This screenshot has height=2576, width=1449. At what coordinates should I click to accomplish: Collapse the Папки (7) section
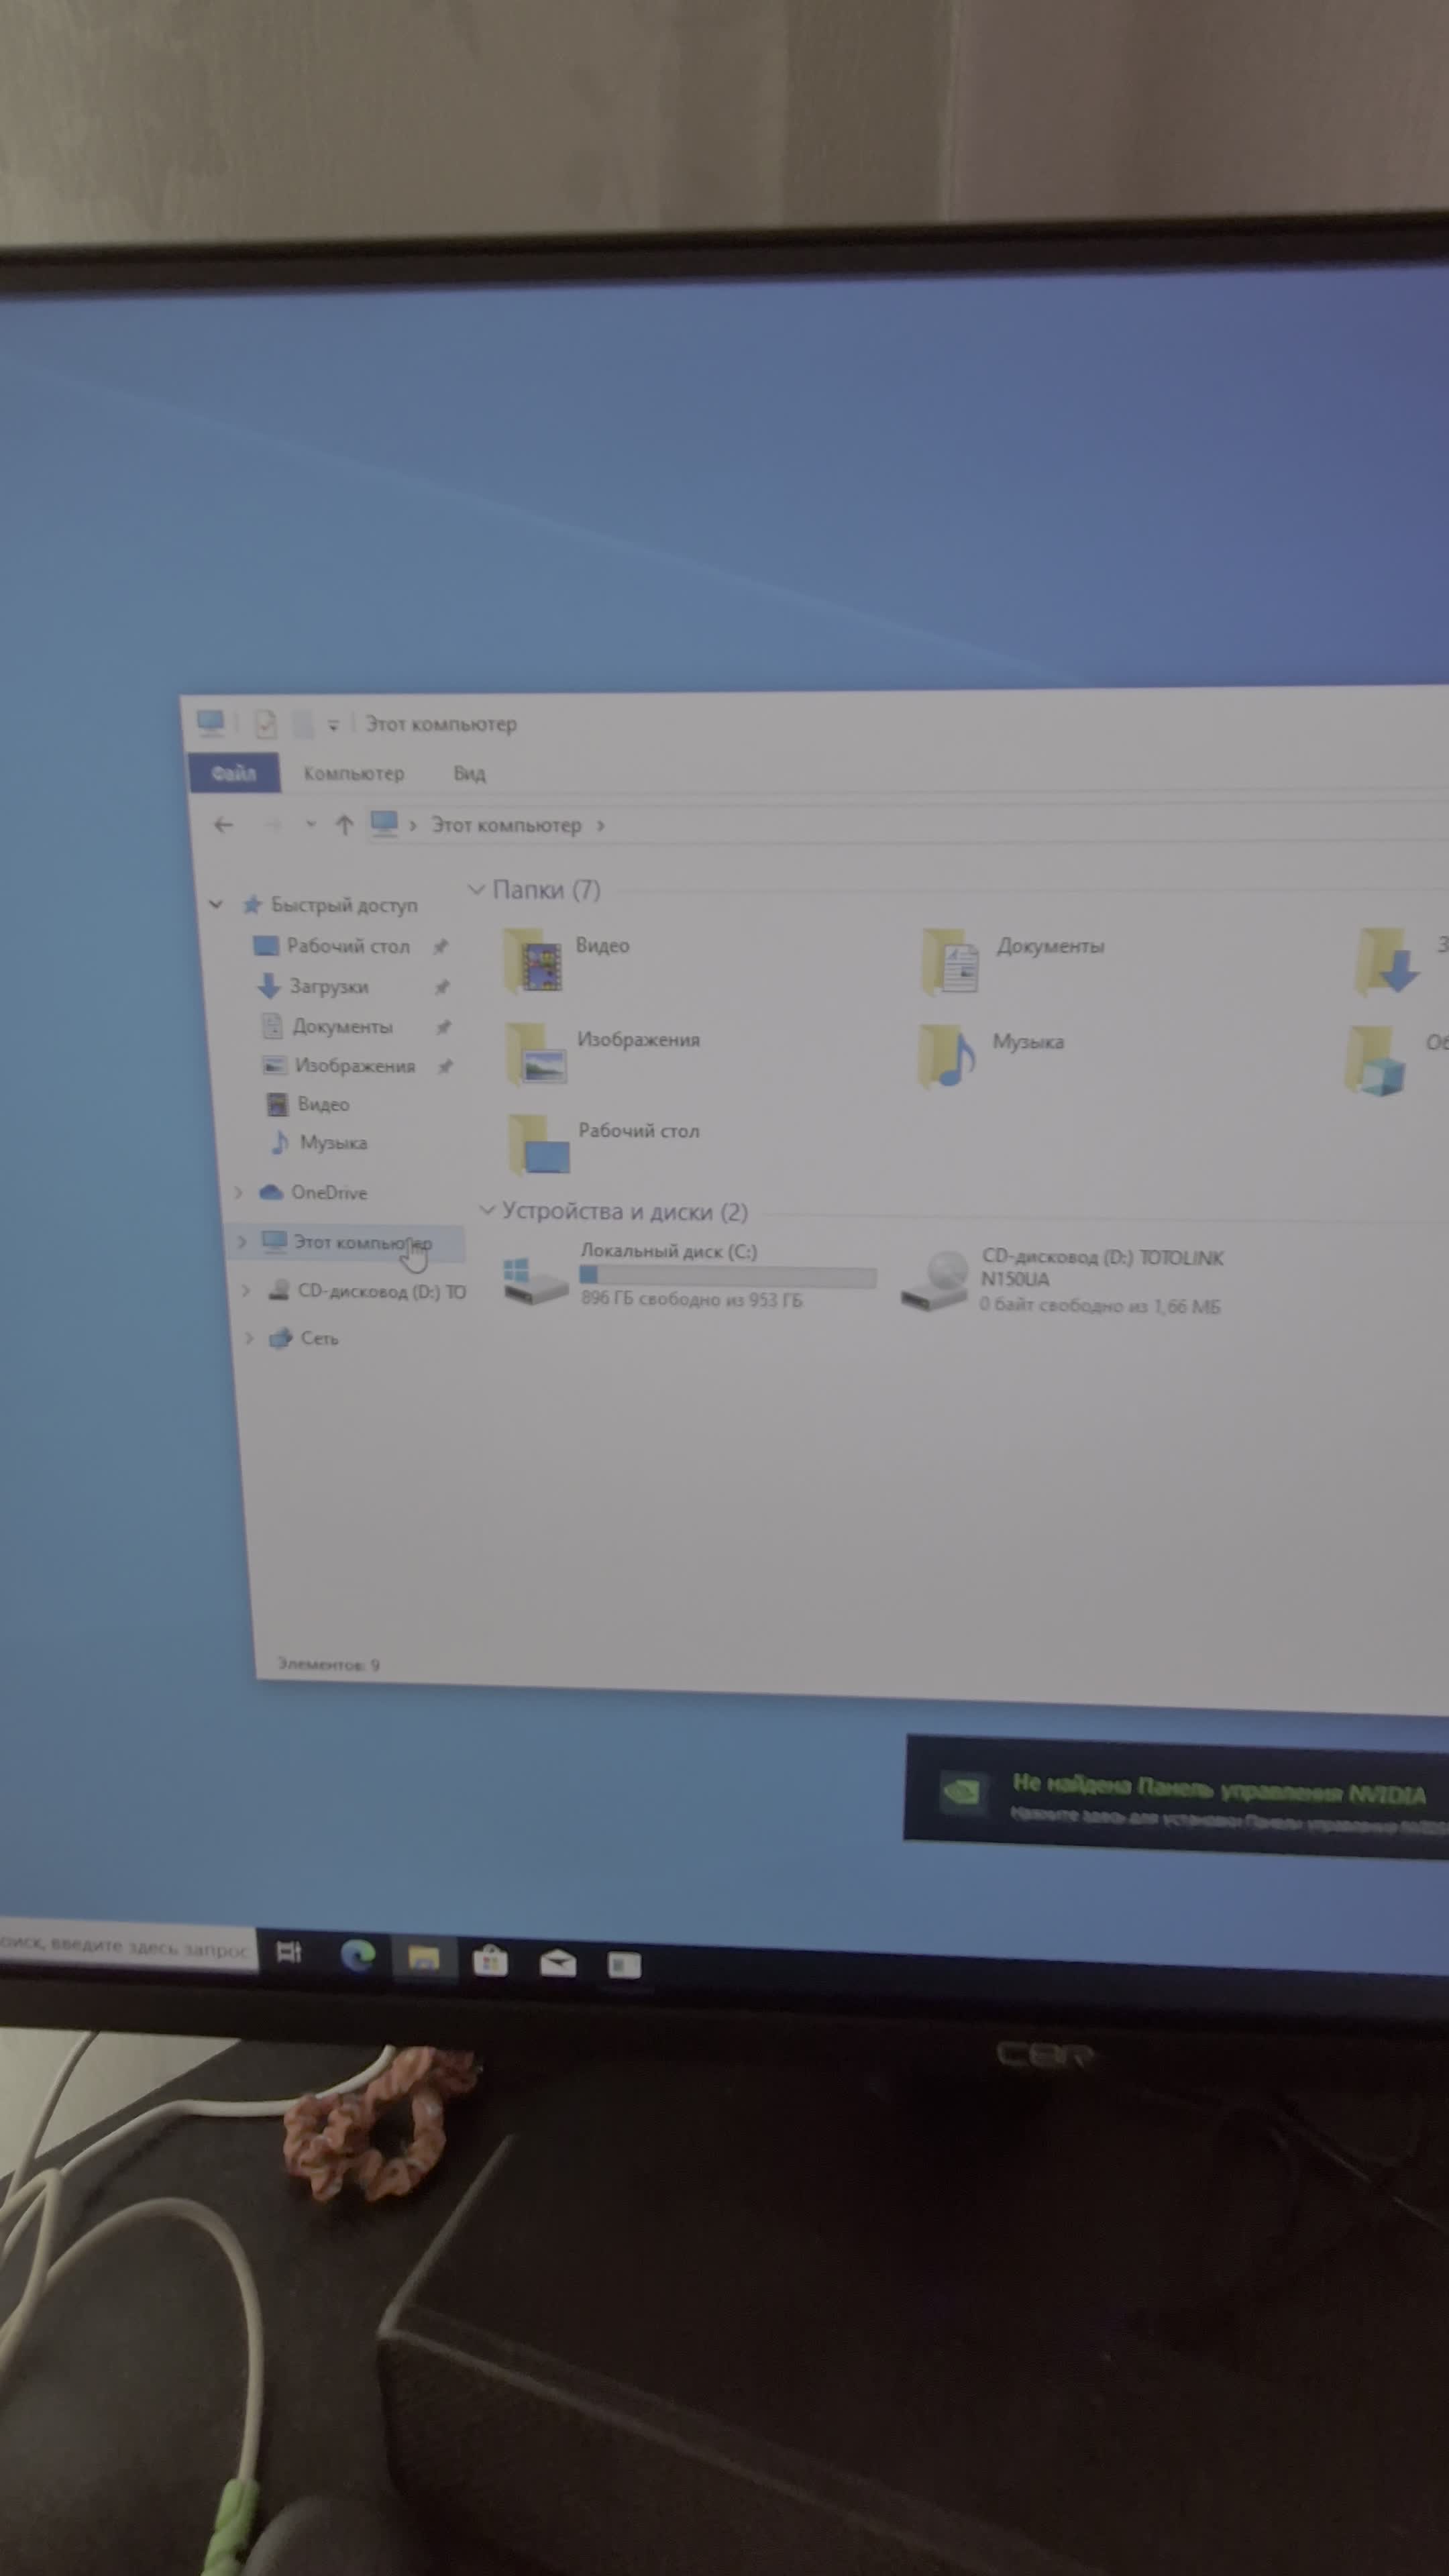[477, 889]
